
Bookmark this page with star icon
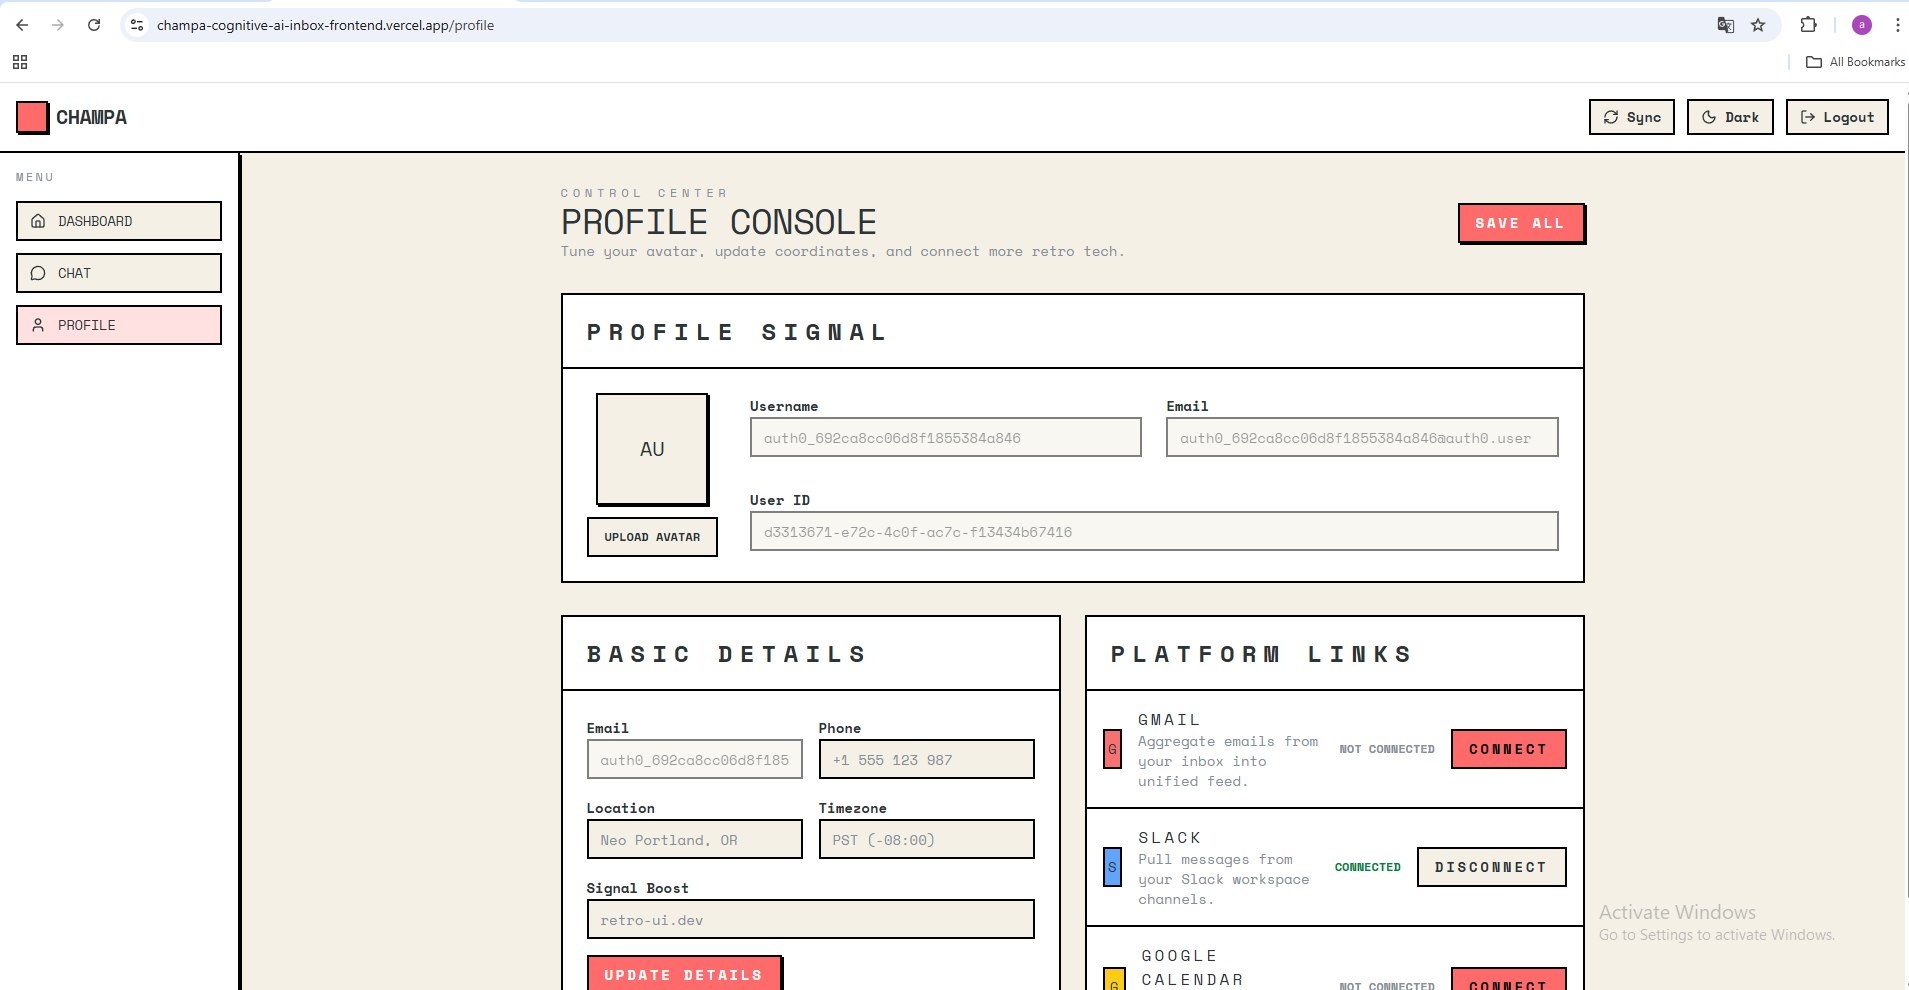tap(1758, 25)
